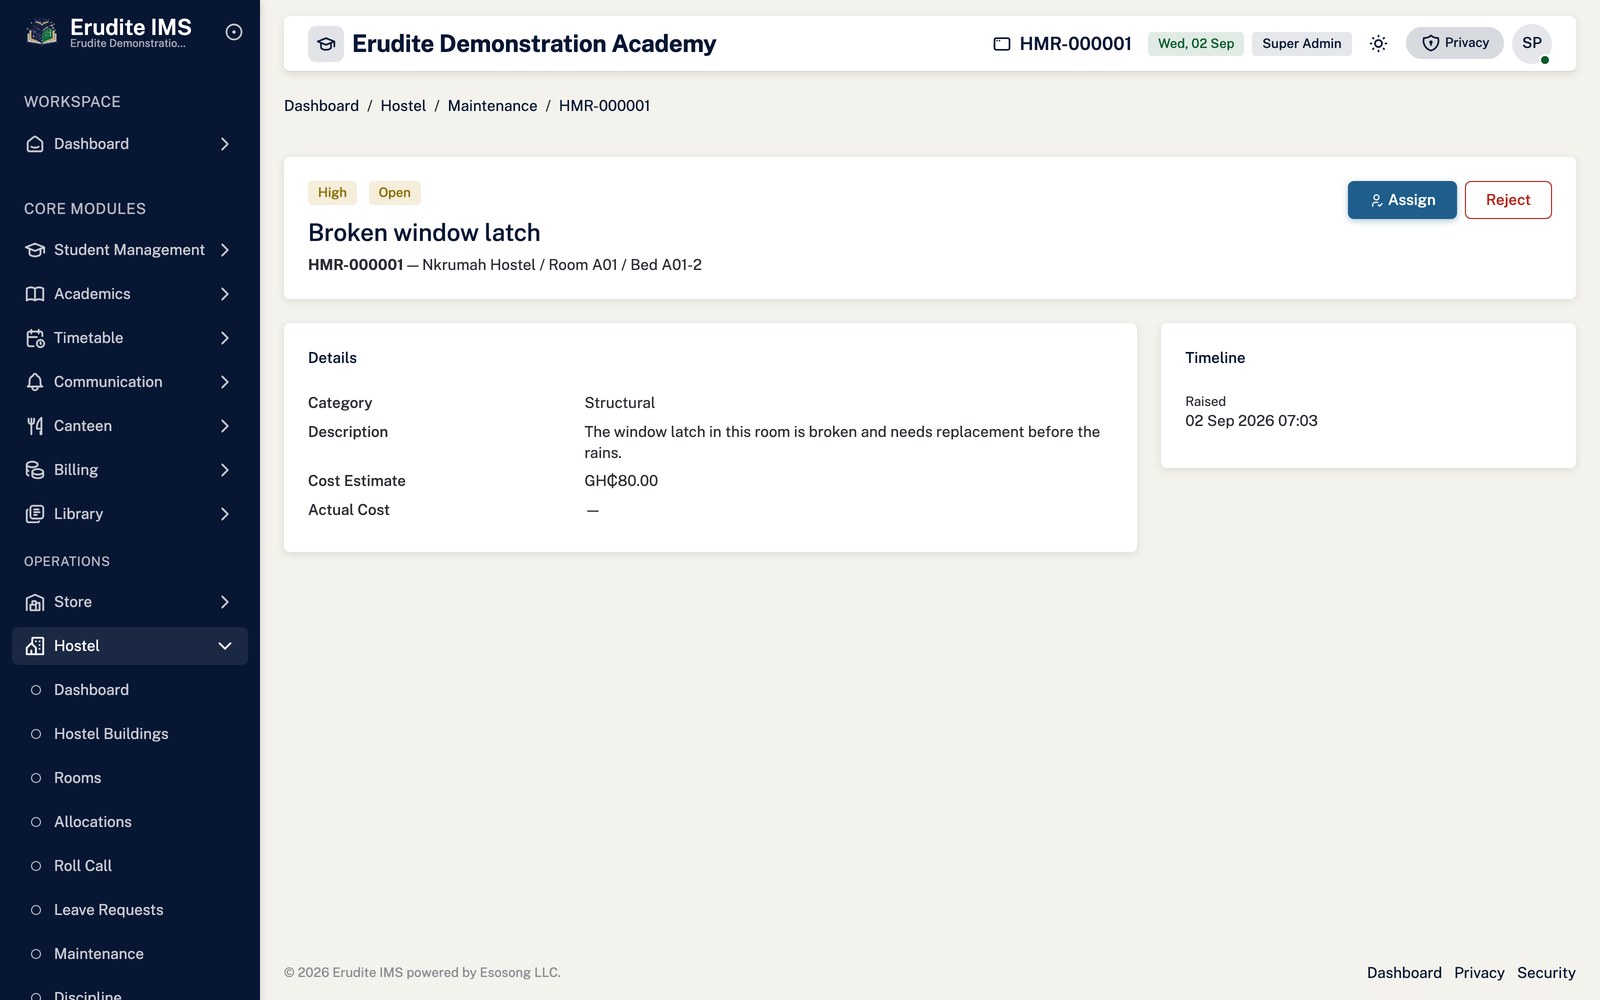The image size is (1600, 1000).
Task: Open Privacy link in footer
Action: pos(1479,973)
